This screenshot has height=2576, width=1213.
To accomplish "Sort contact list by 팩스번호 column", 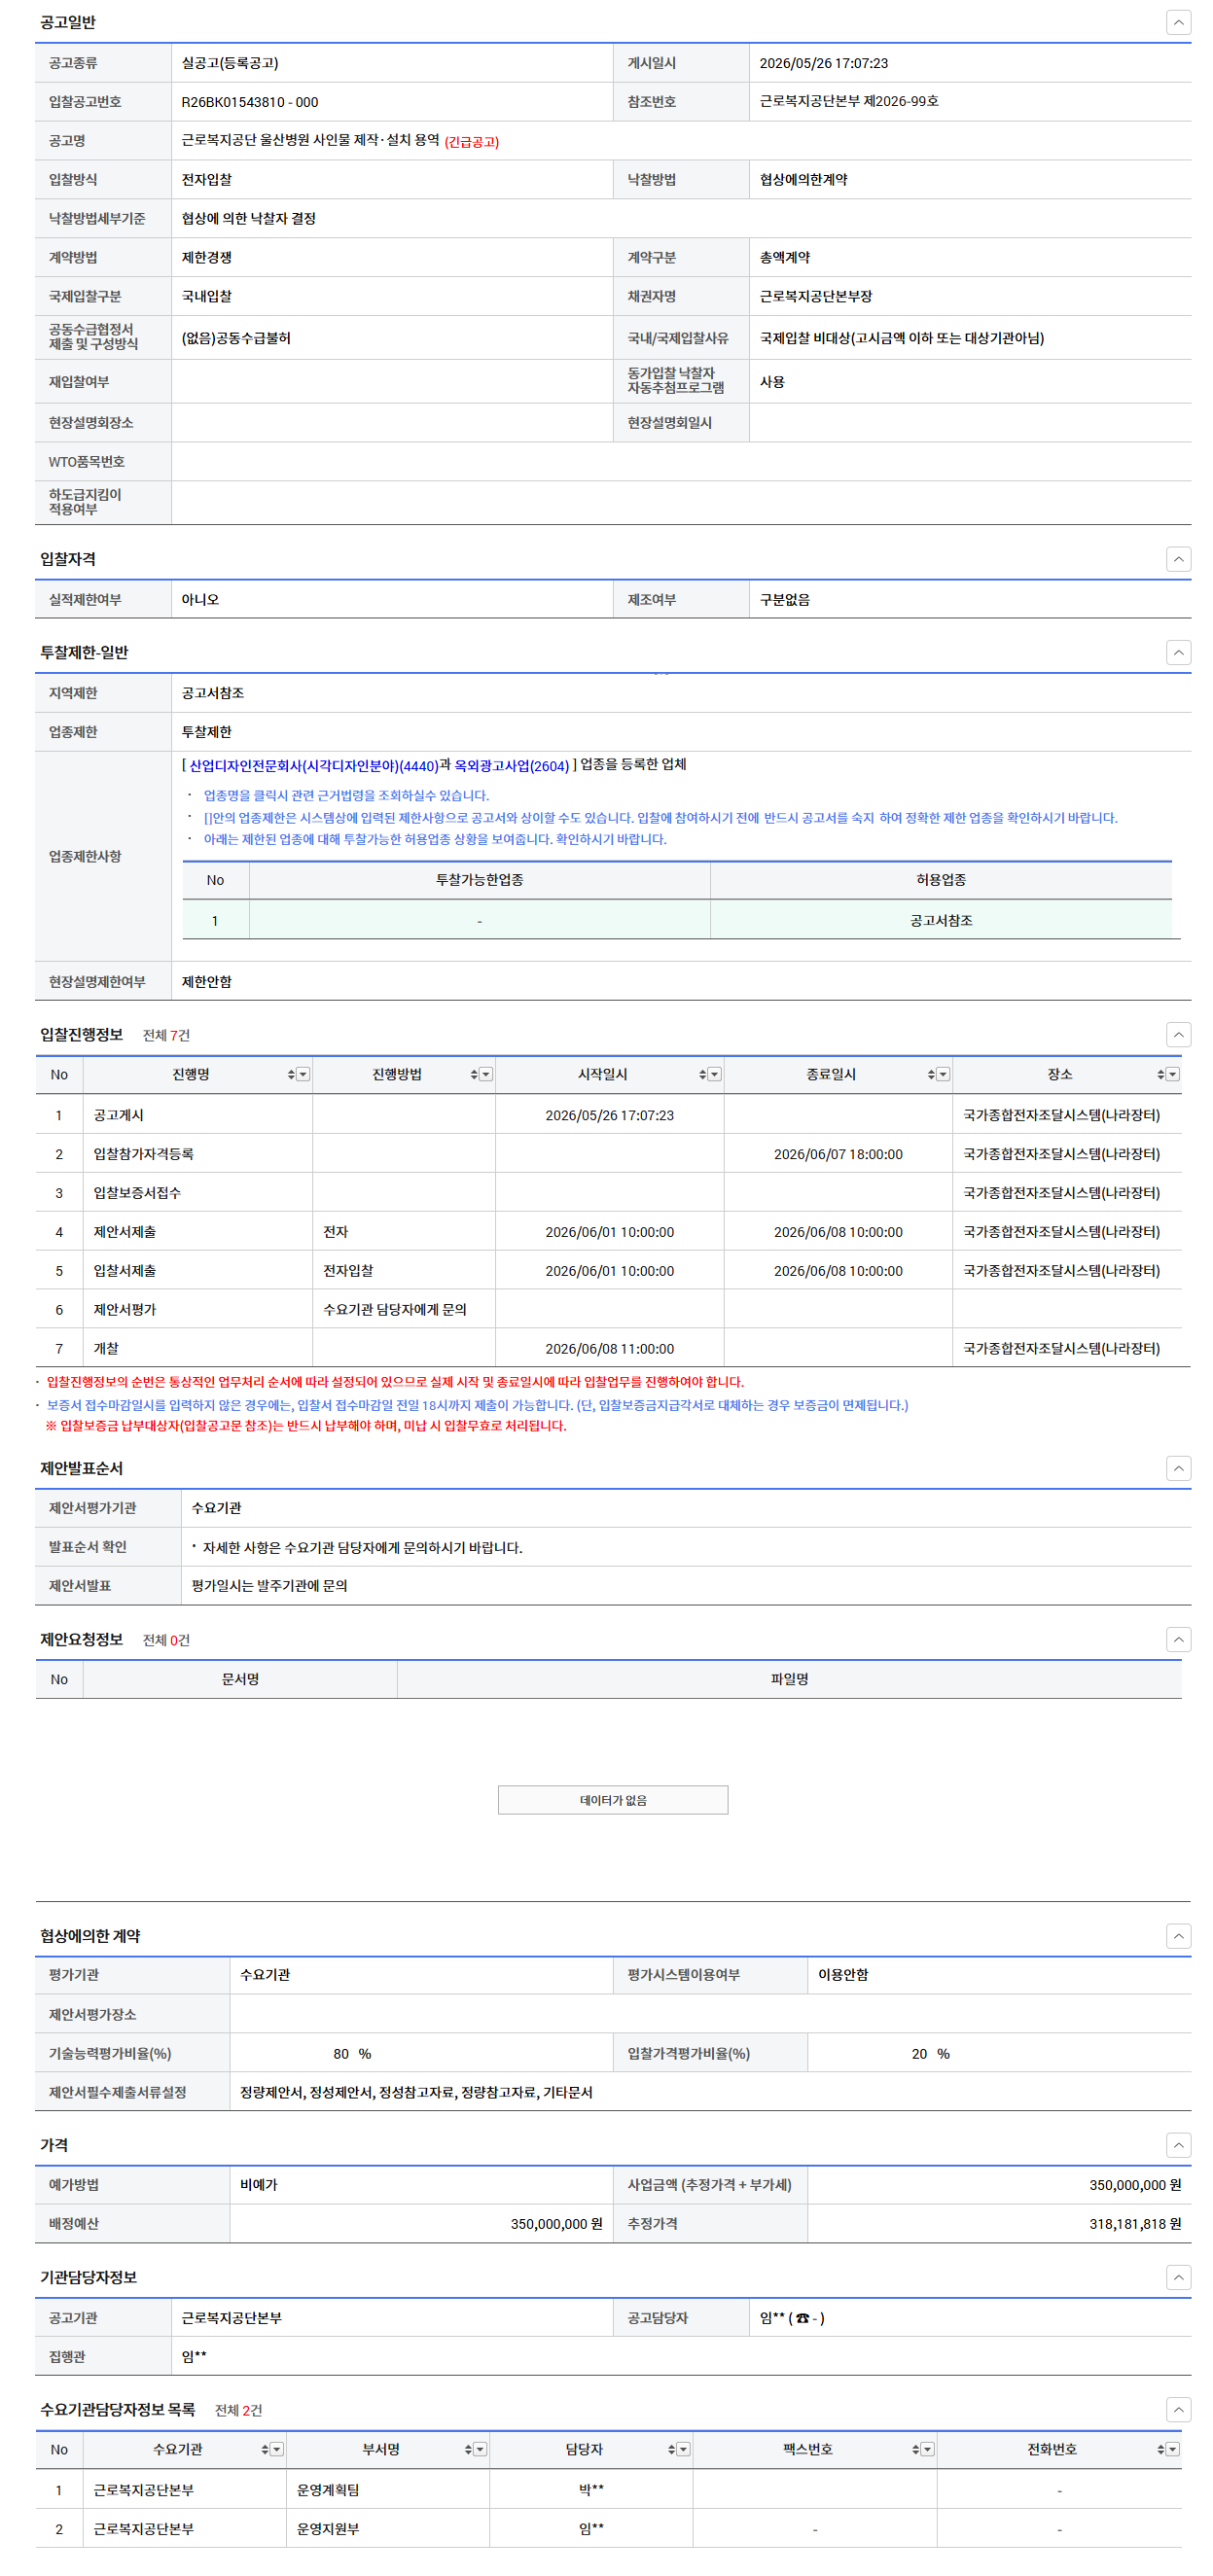I will pos(915,2449).
